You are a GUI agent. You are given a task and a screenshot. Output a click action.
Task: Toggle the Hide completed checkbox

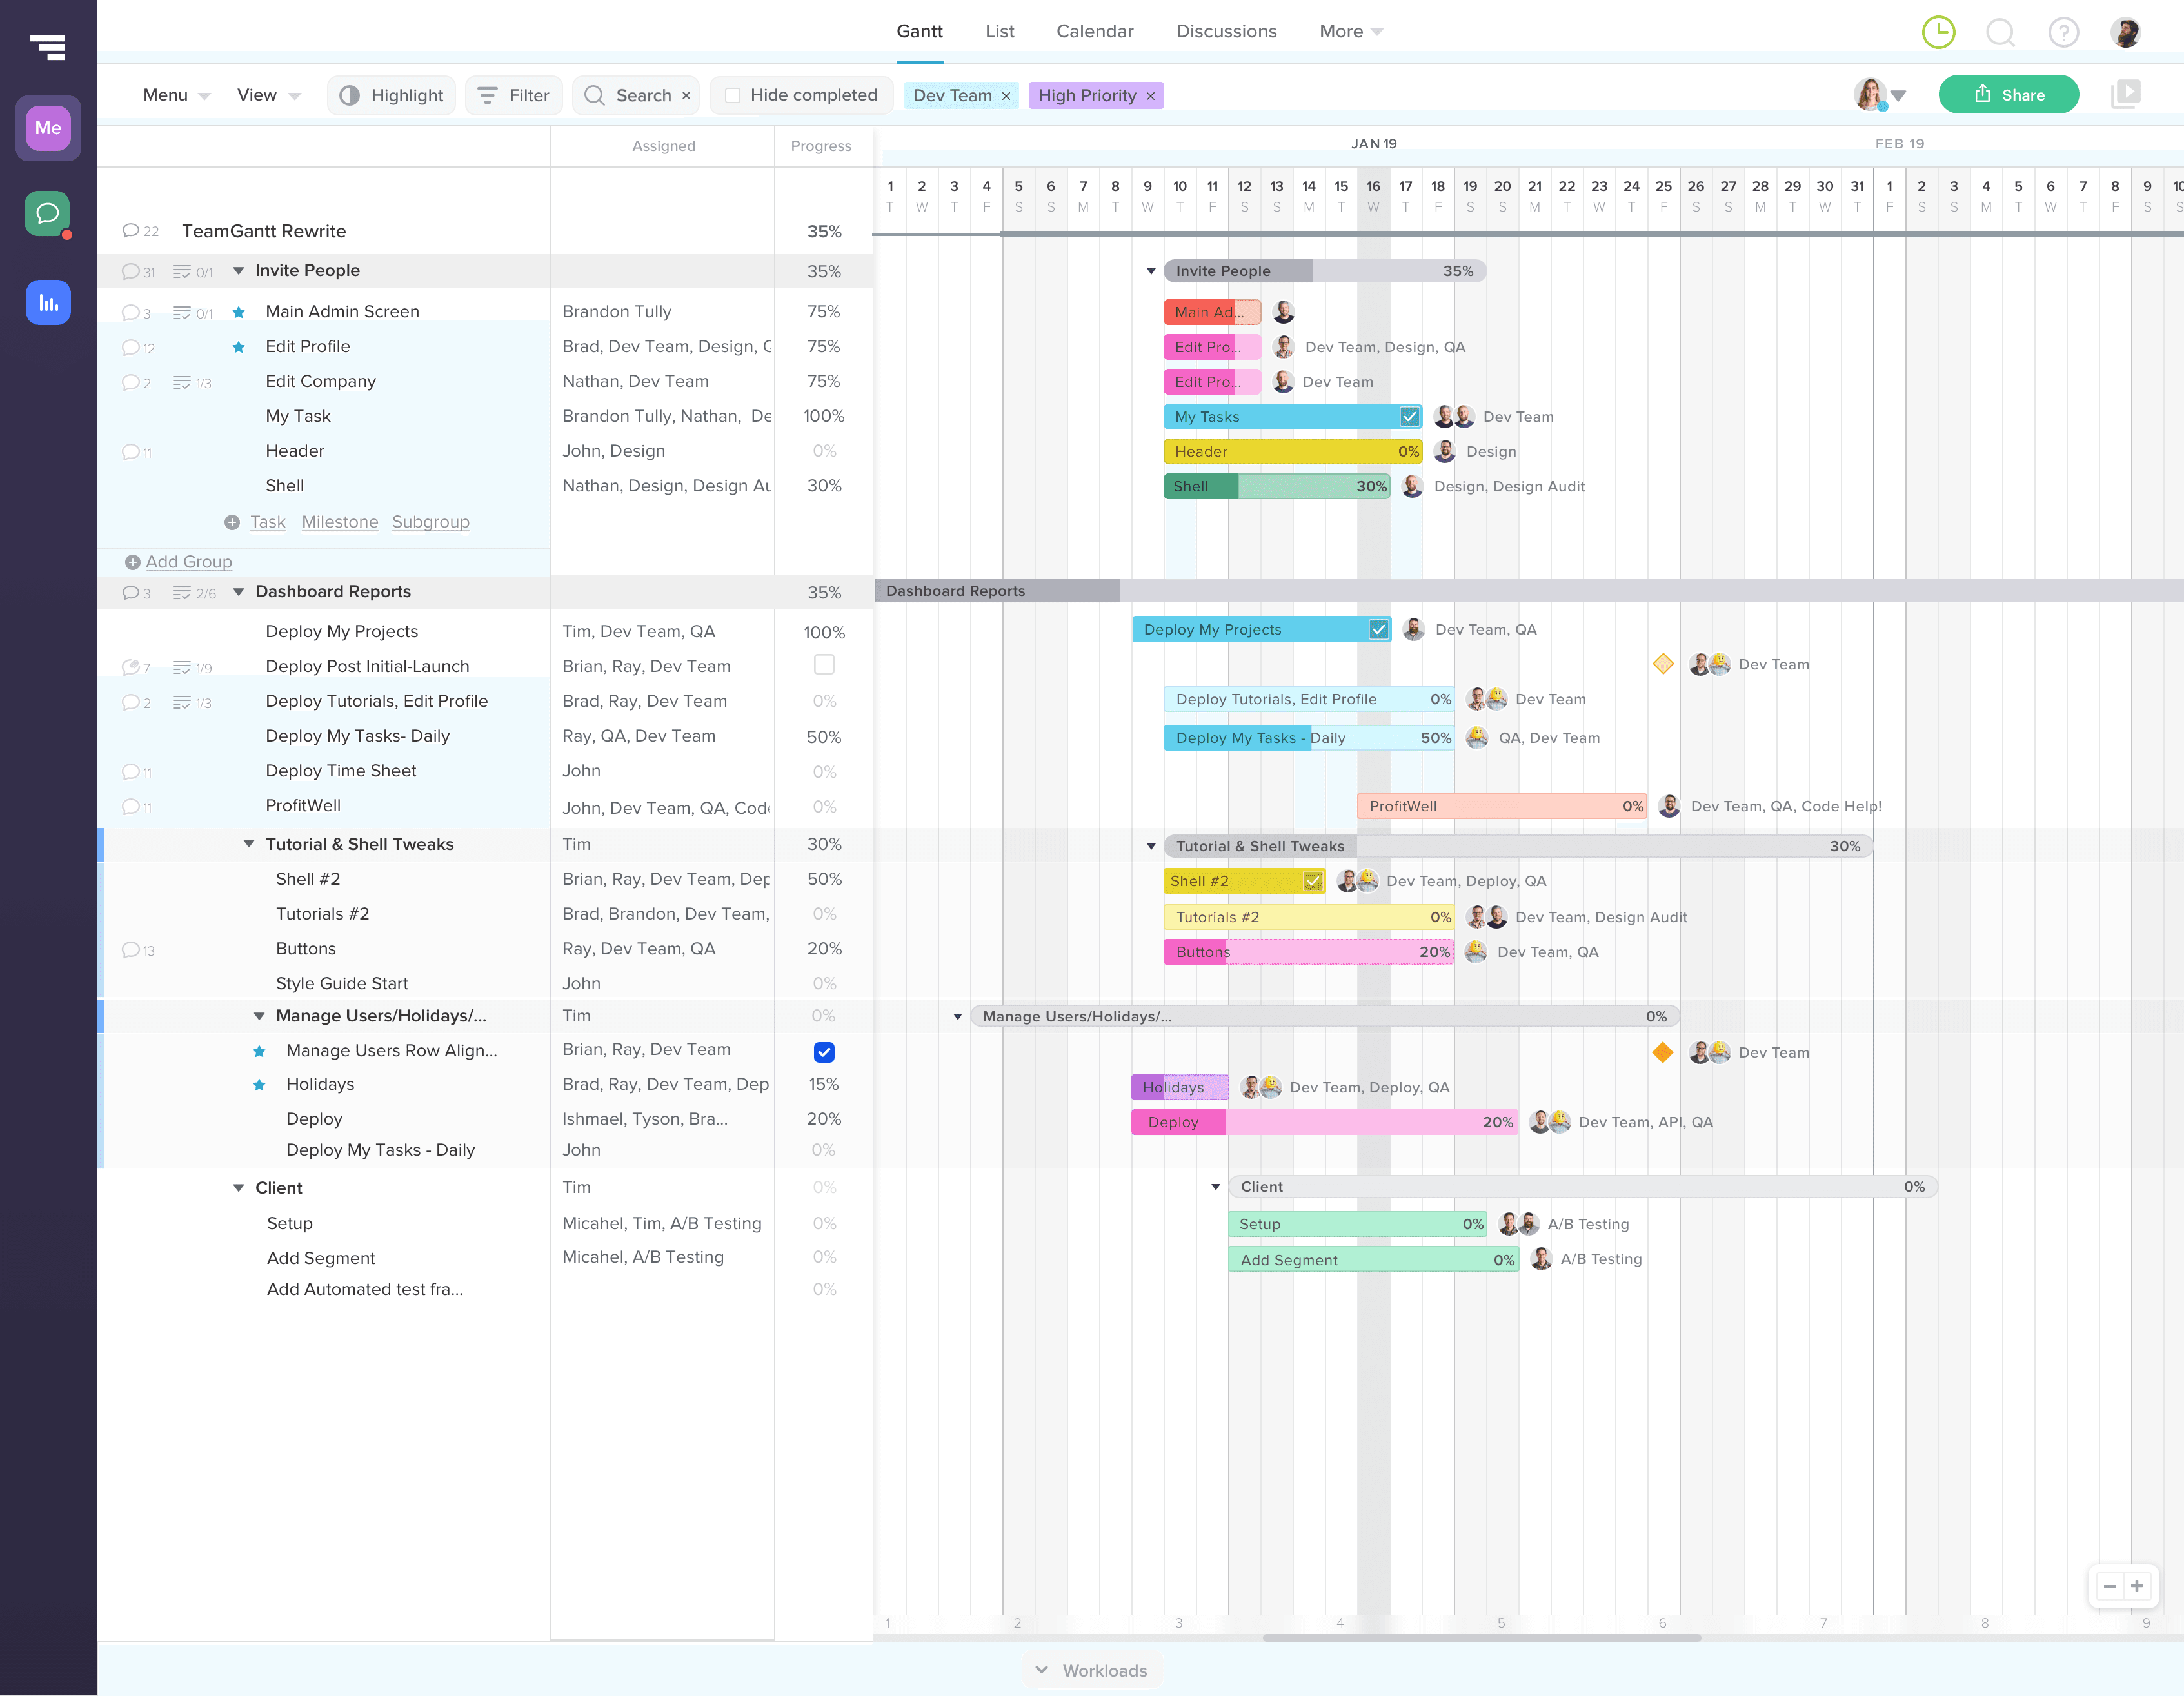click(733, 95)
